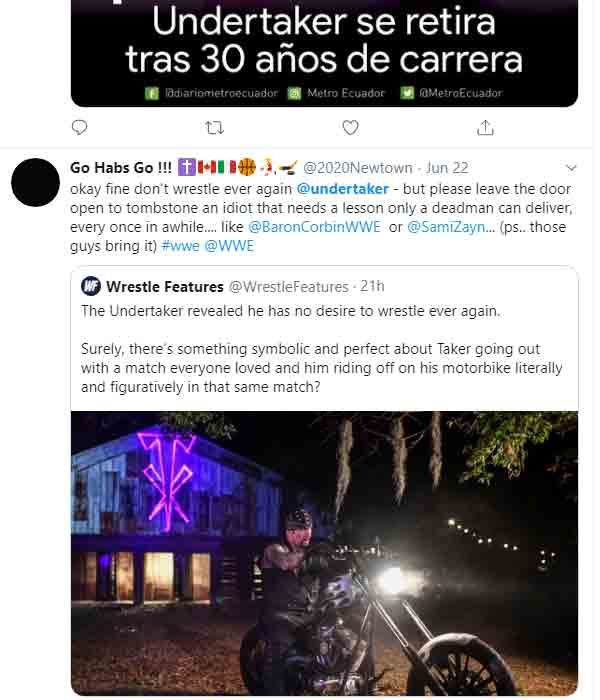Open the Jun 22 tweet timestamp
This screenshot has height=700, width=600.
tap(447, 168)
